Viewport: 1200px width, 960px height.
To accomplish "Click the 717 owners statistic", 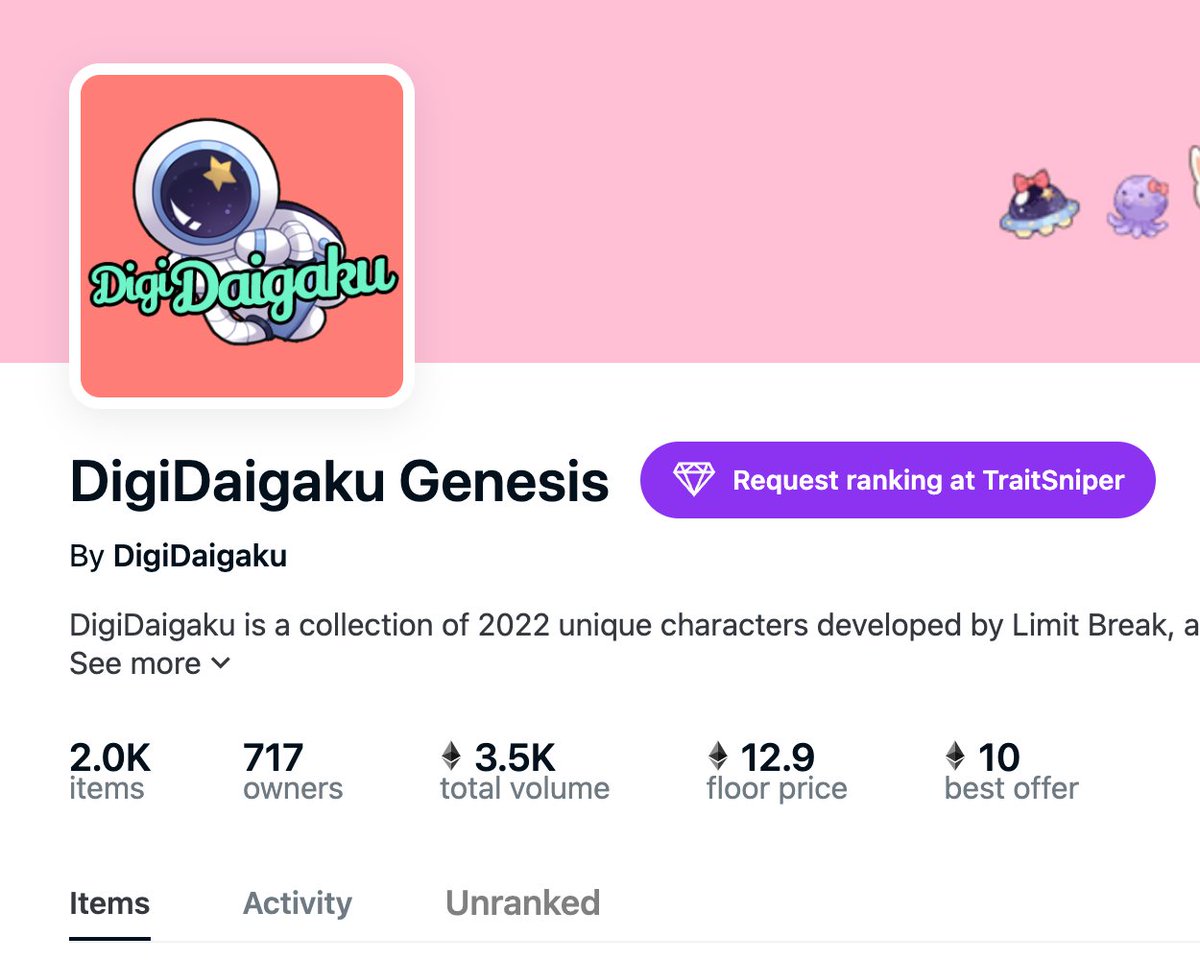I will (x=293, y=771).
